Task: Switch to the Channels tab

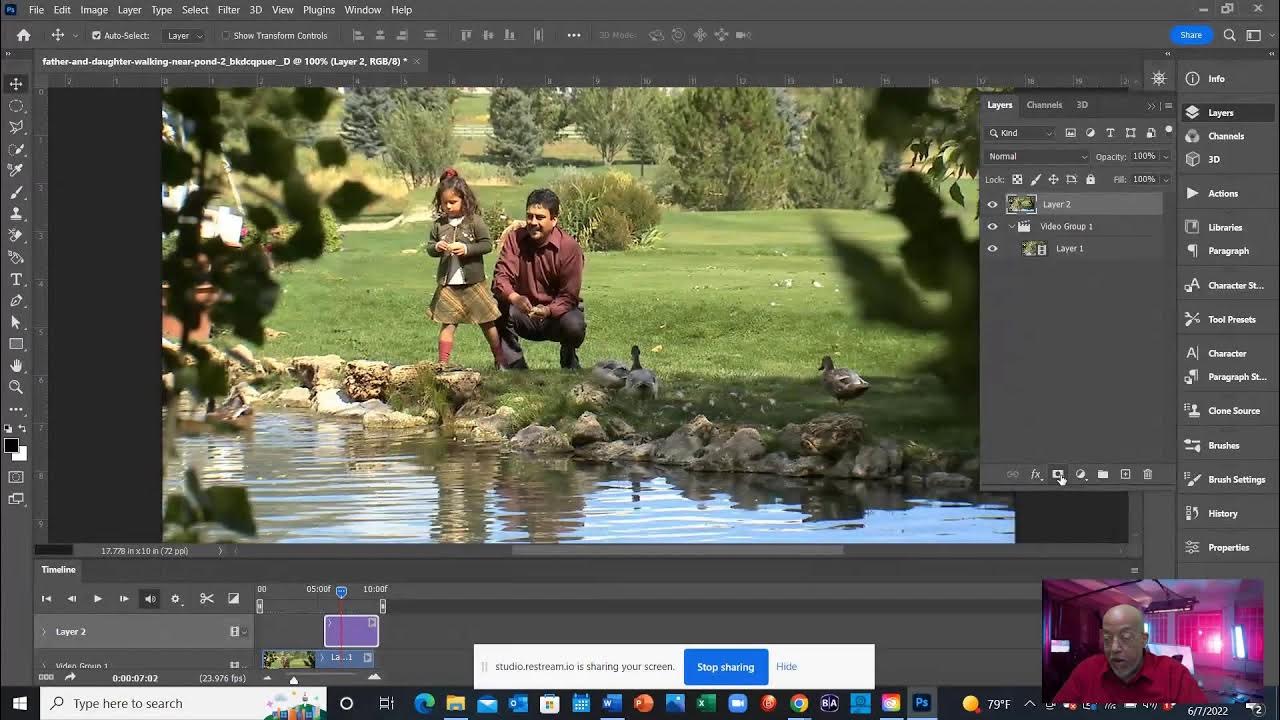Action: pos(1044,105)
